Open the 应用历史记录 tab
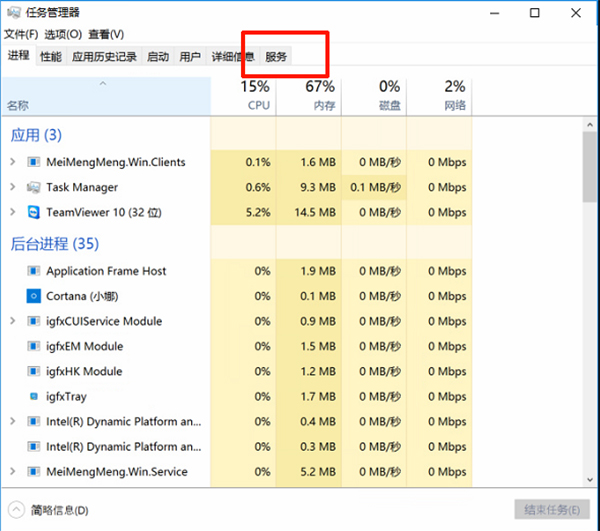Image resolution: width=600 pixels, height=531 pixels. [x=104, y=57]
